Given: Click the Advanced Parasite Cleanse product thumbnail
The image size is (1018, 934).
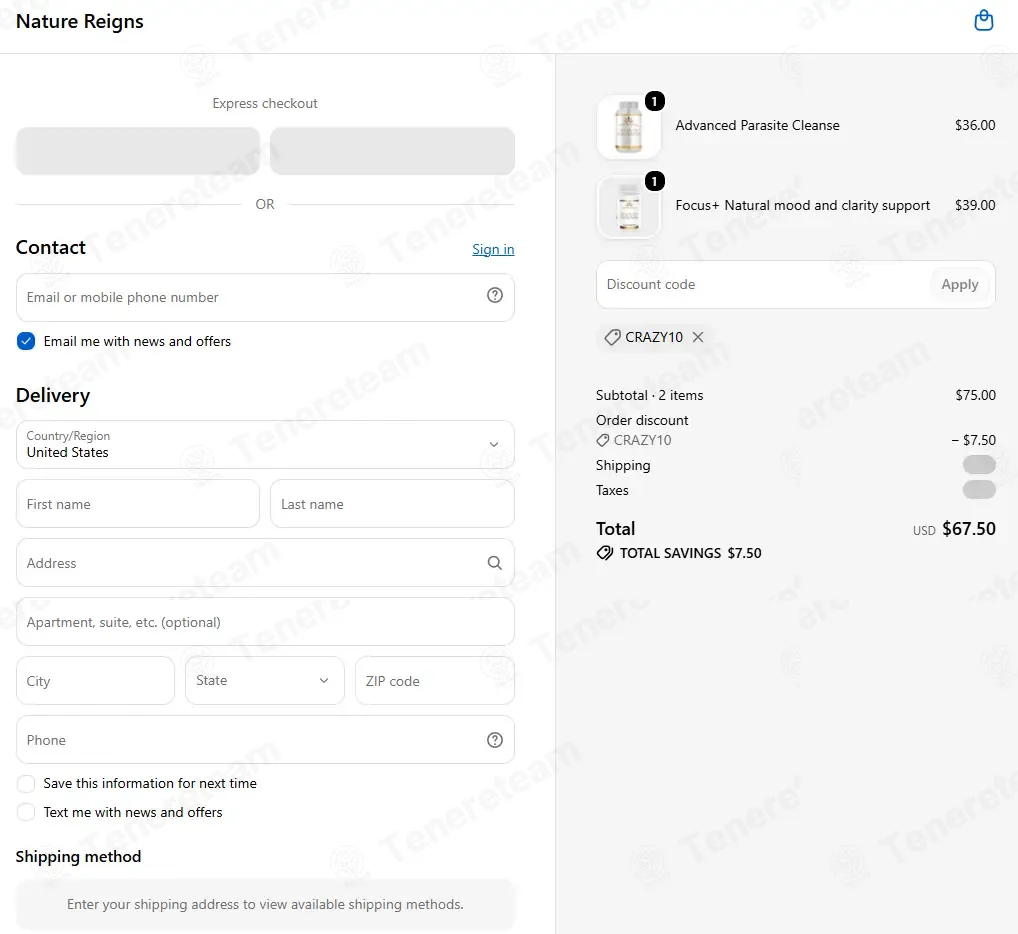Looking at the screenshot, I should point(628,127).
